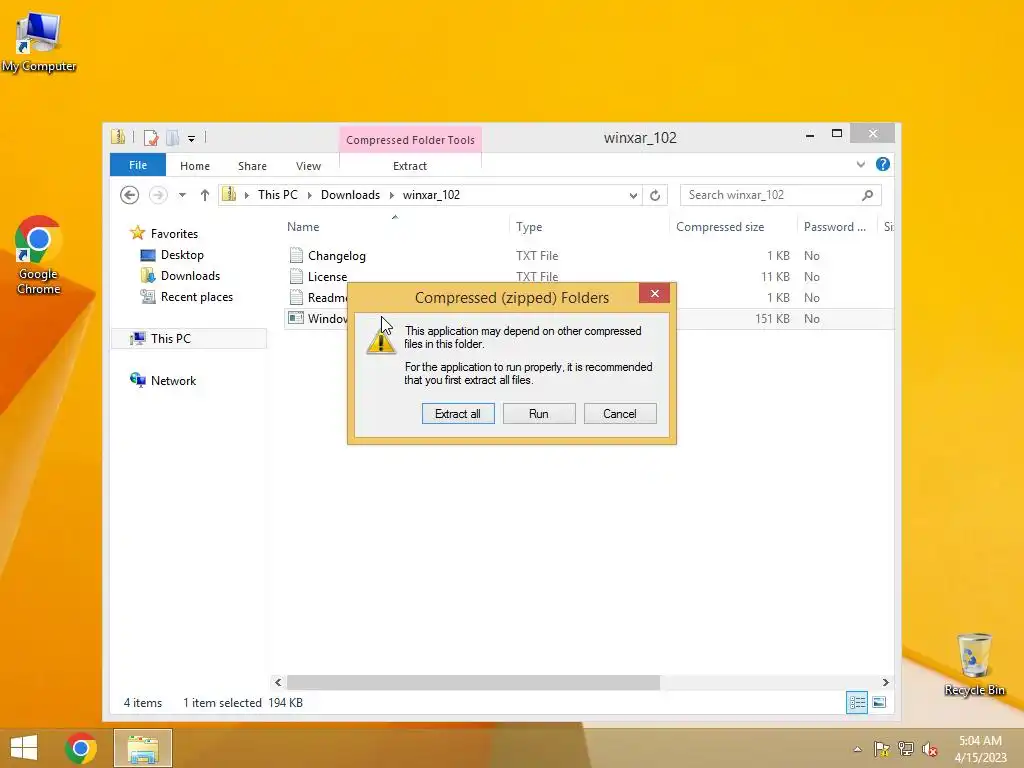
Task: Click the muted volume tray icon
Action: [930, 750]
